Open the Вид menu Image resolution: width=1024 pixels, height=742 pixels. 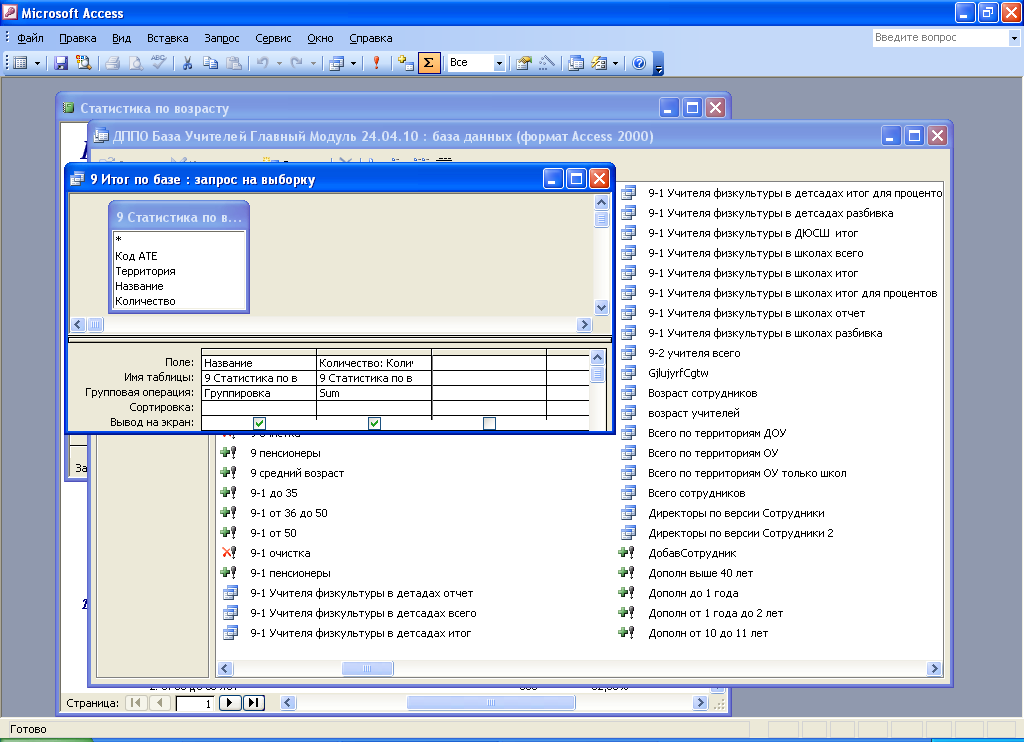tap(121, 38)
